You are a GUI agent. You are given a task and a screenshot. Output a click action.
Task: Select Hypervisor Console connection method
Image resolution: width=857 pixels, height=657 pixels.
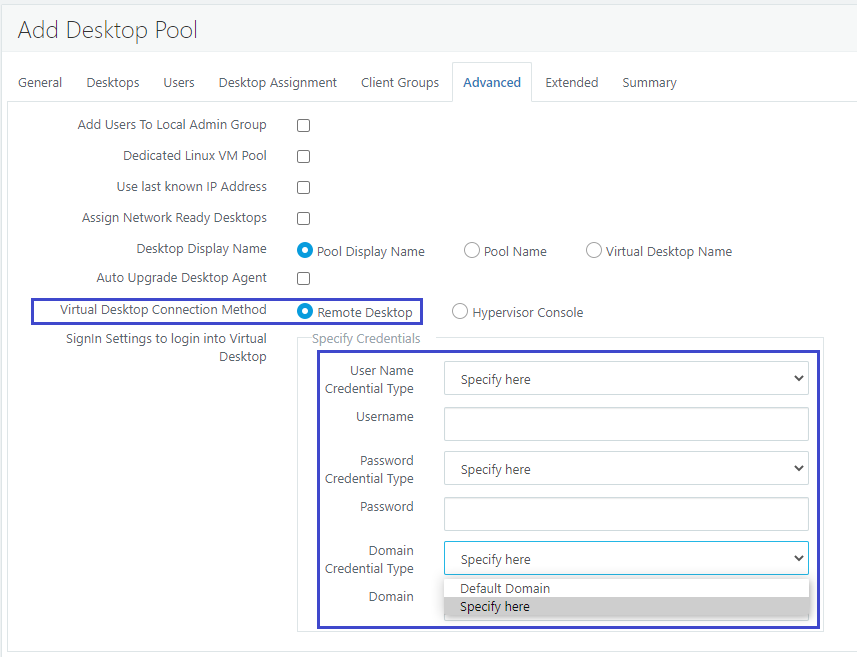point(460,312)
